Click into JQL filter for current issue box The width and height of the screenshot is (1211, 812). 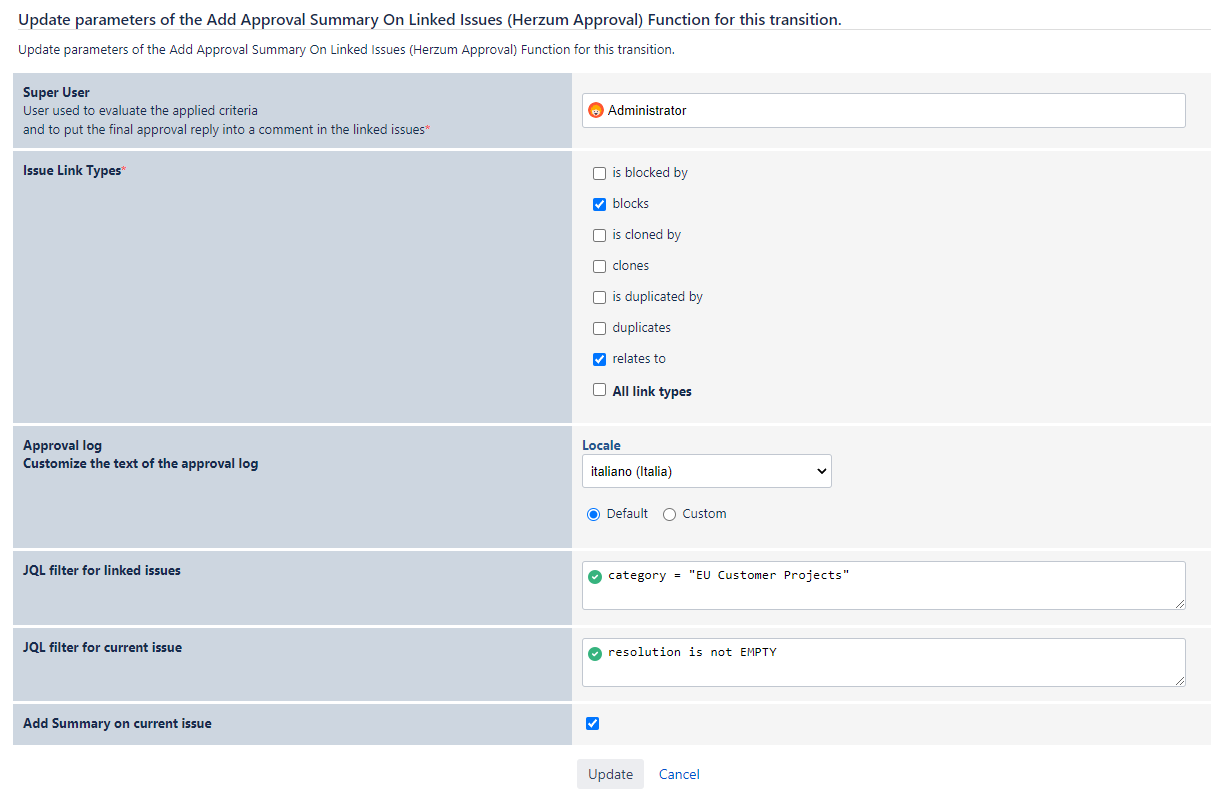[x=884, y=662]
